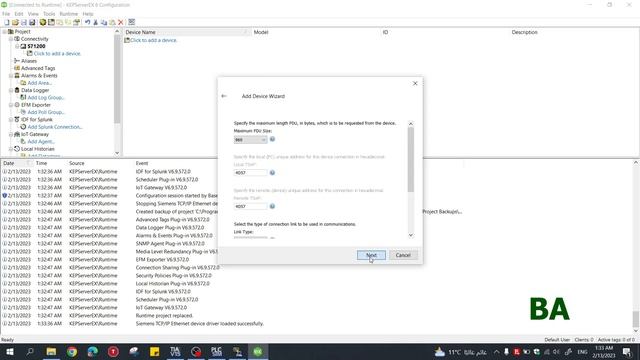Viewport: 640px width, 360px height.
Task: Open Google Chrome from taskbar
Action: pos(72,352)
